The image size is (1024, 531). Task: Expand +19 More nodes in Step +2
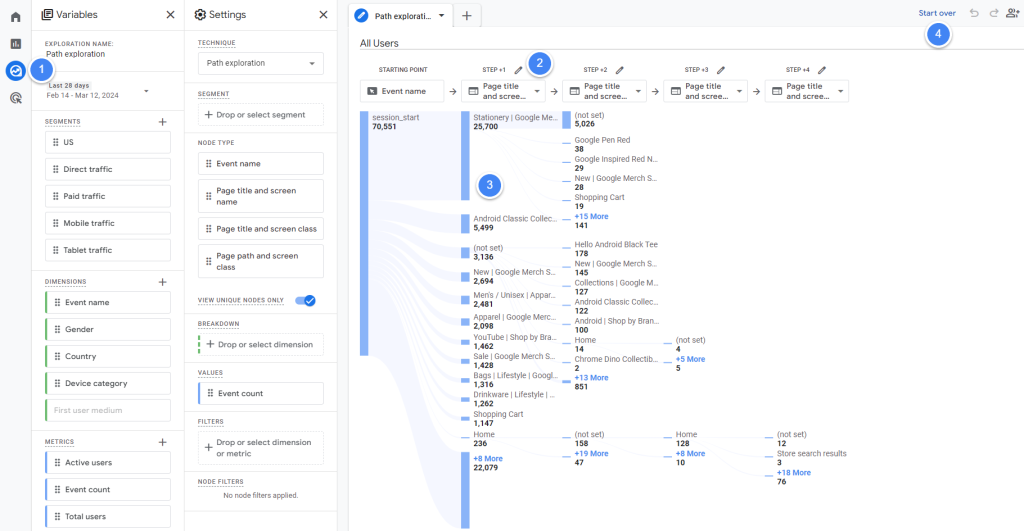(591, 453)
